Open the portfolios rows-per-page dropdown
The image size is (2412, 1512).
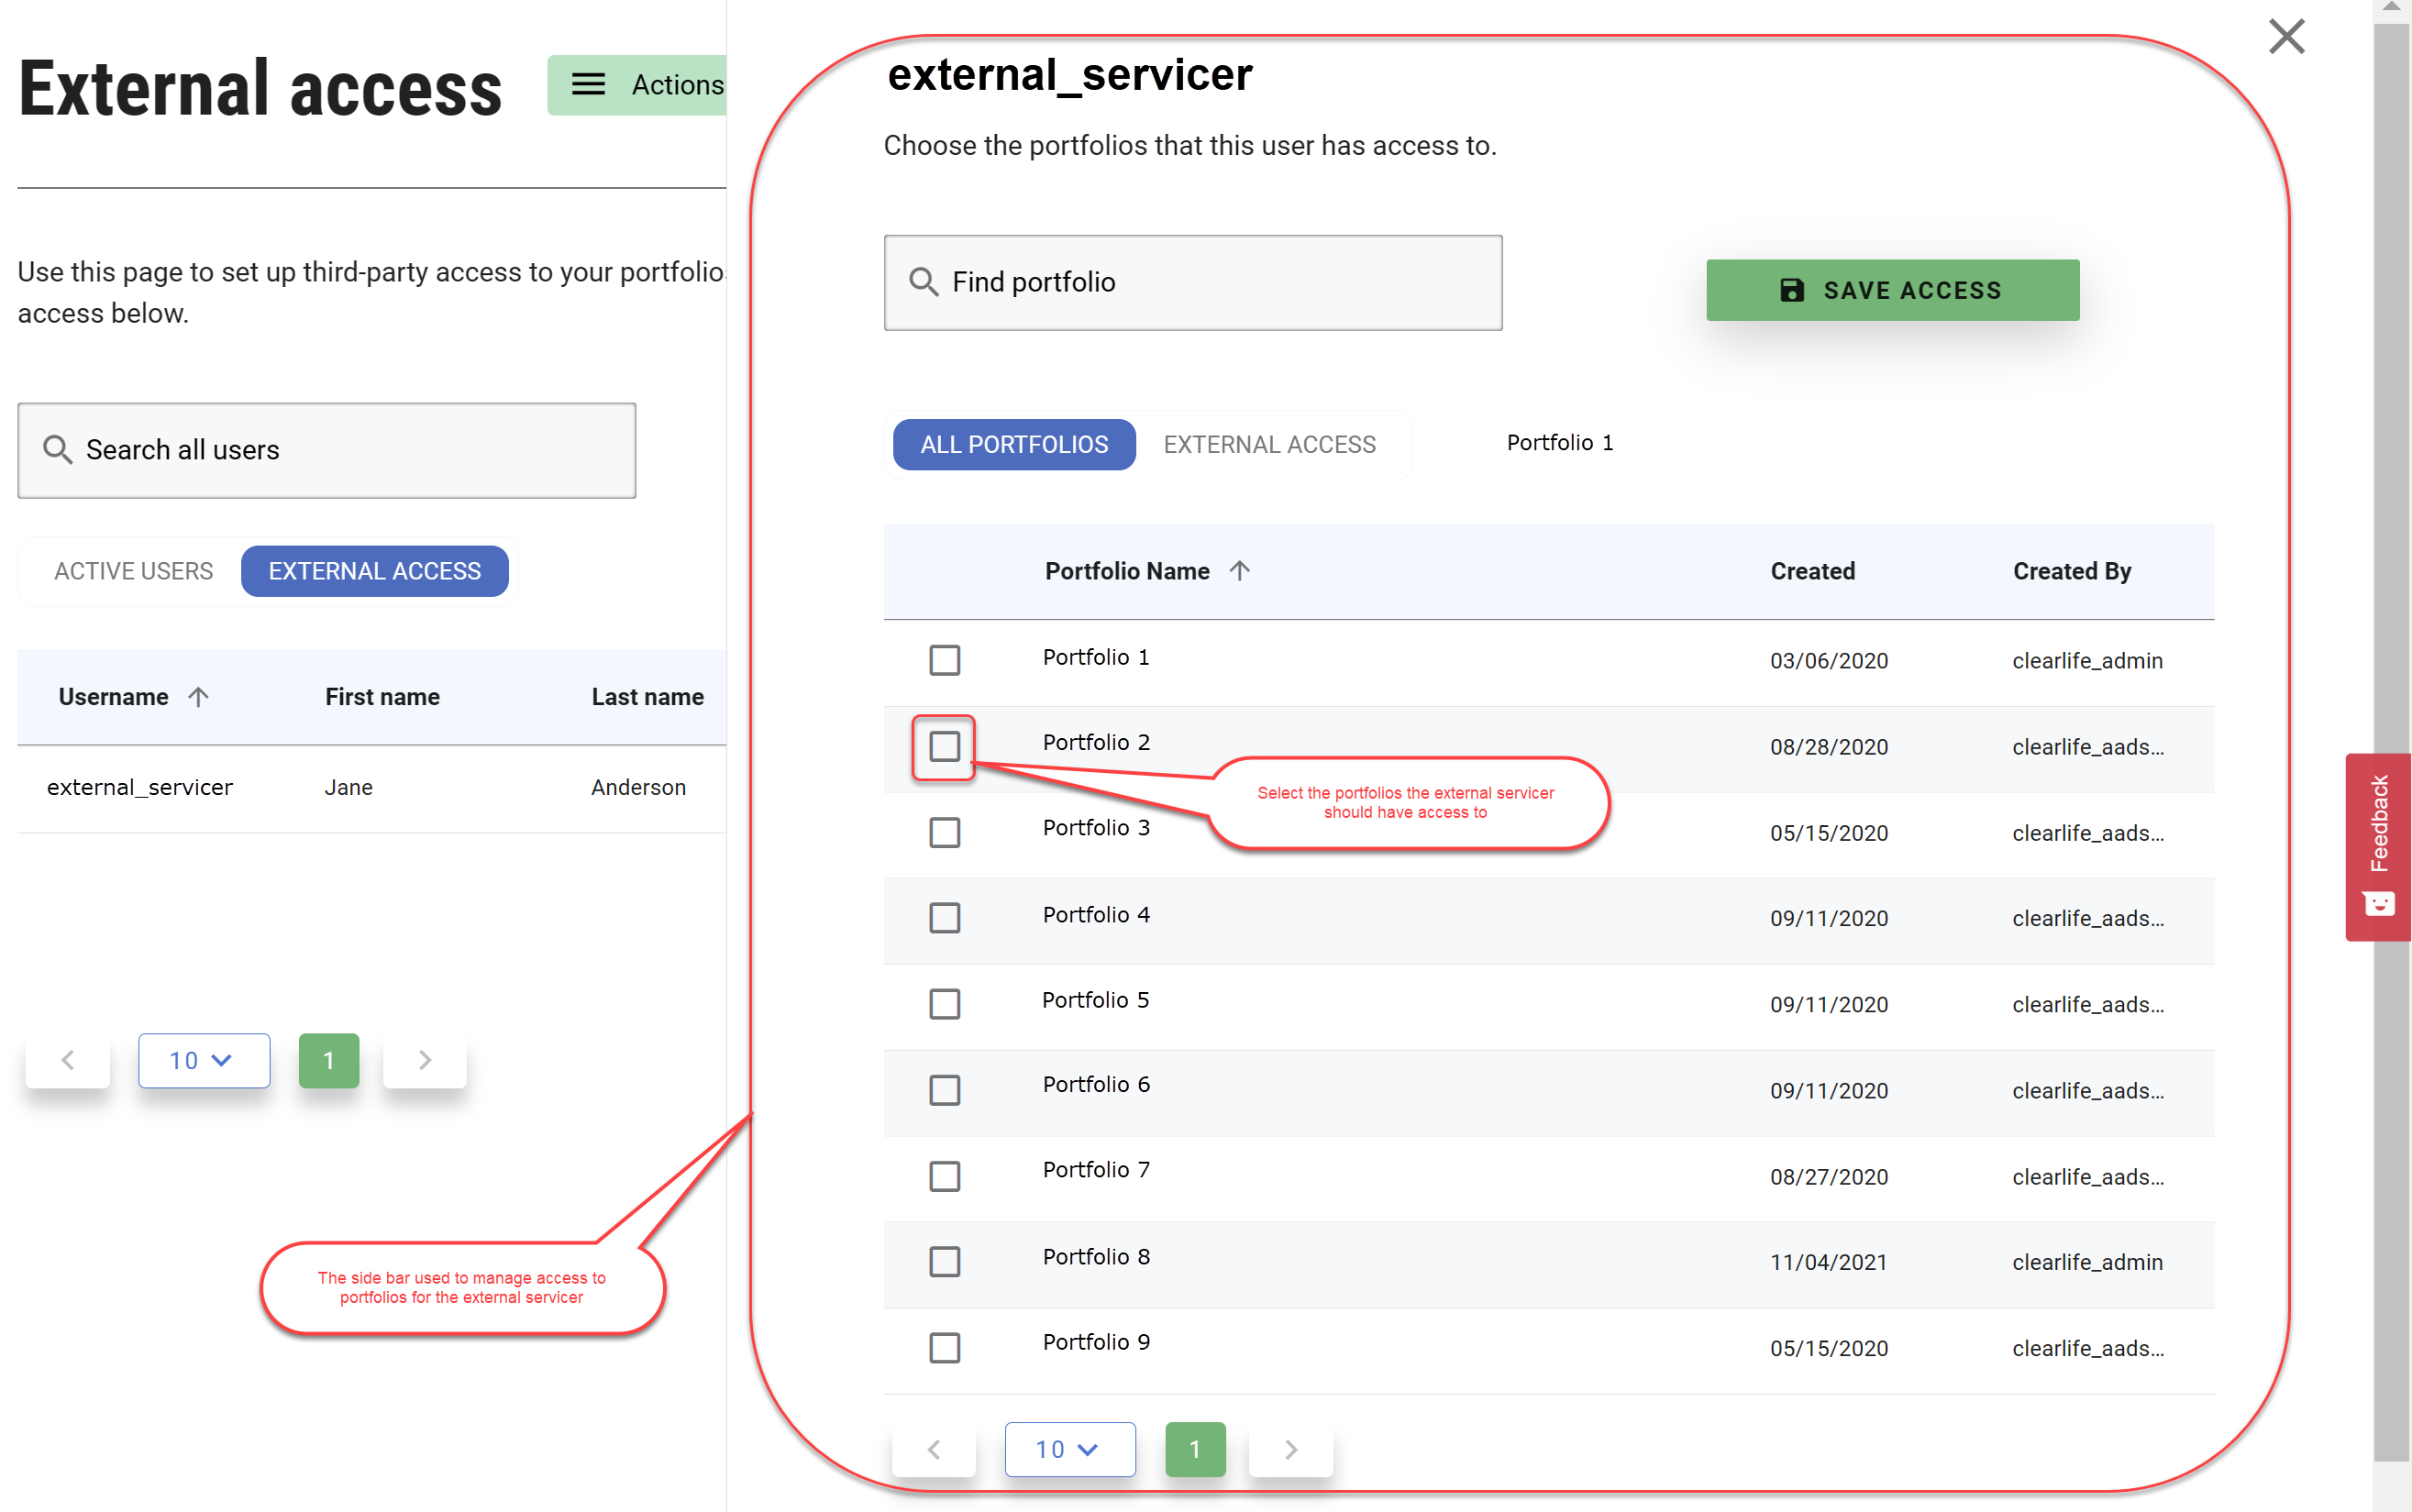click(x=1068, y=1449)
